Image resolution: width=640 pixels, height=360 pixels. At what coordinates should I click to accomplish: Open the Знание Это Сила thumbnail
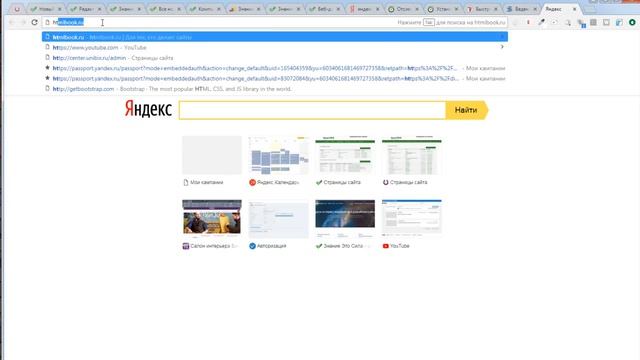point(345,219)
